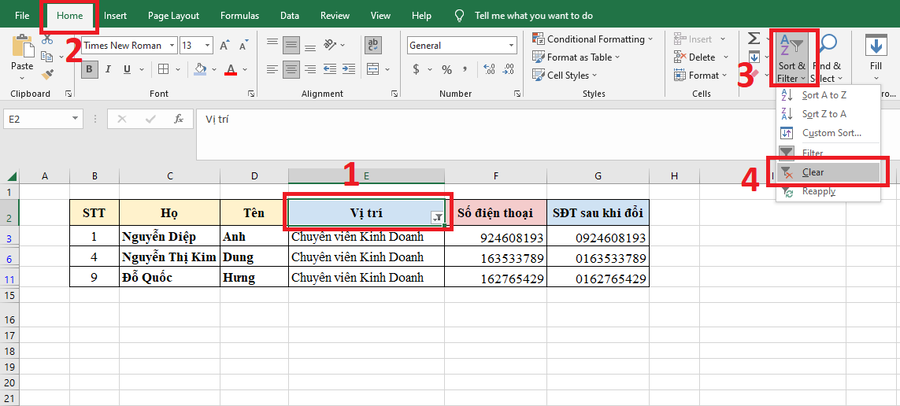Open the File tab

22,16
